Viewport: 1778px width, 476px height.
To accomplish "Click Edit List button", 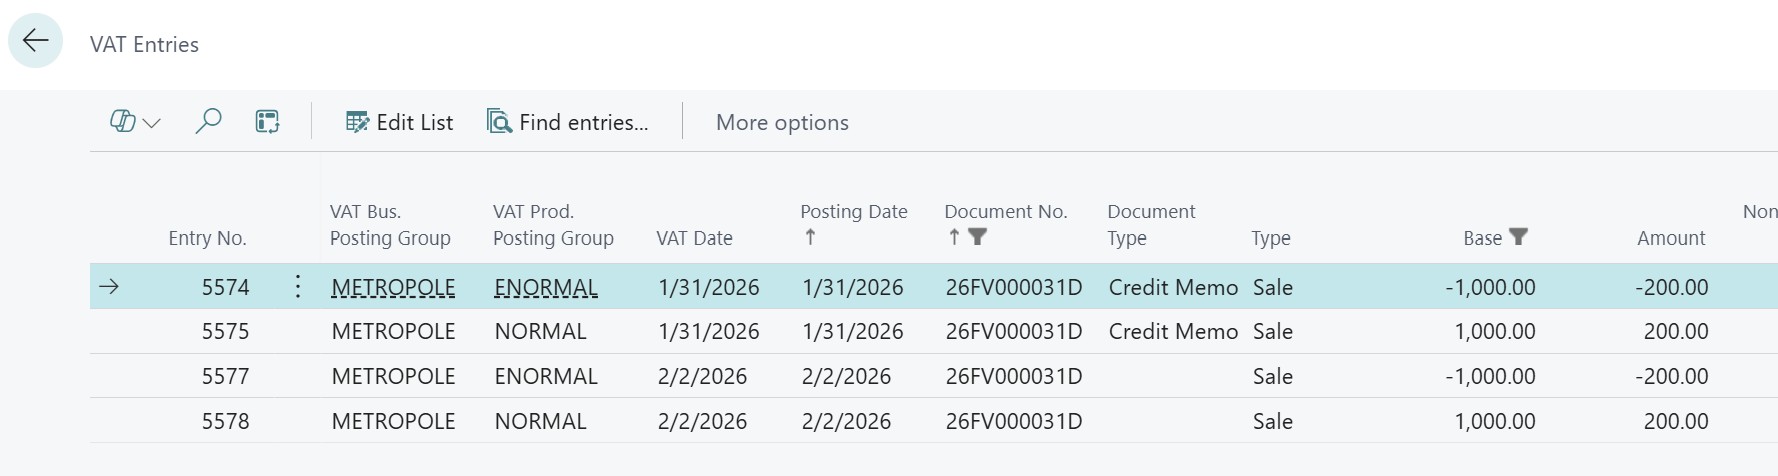I will click(x=399, y=122).
